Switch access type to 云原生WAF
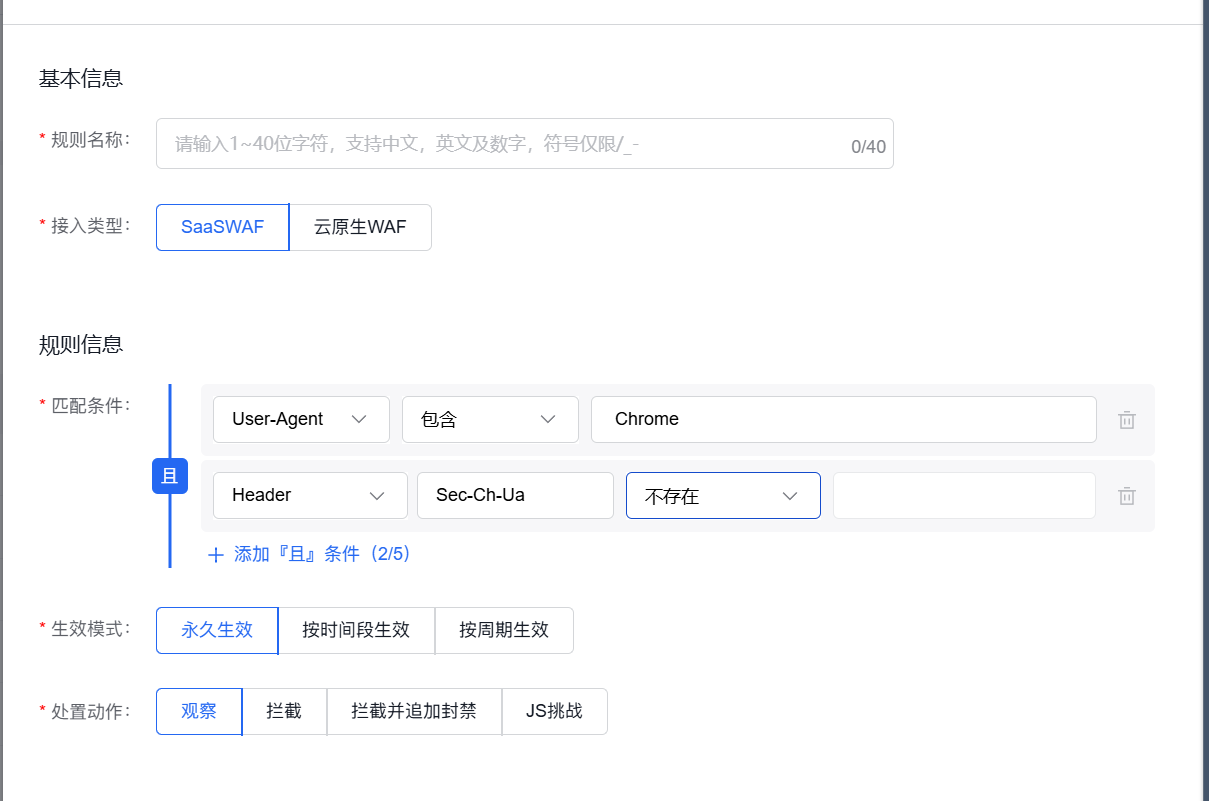Viewport: 1209px width, 801px height. [x=360, y=227]
